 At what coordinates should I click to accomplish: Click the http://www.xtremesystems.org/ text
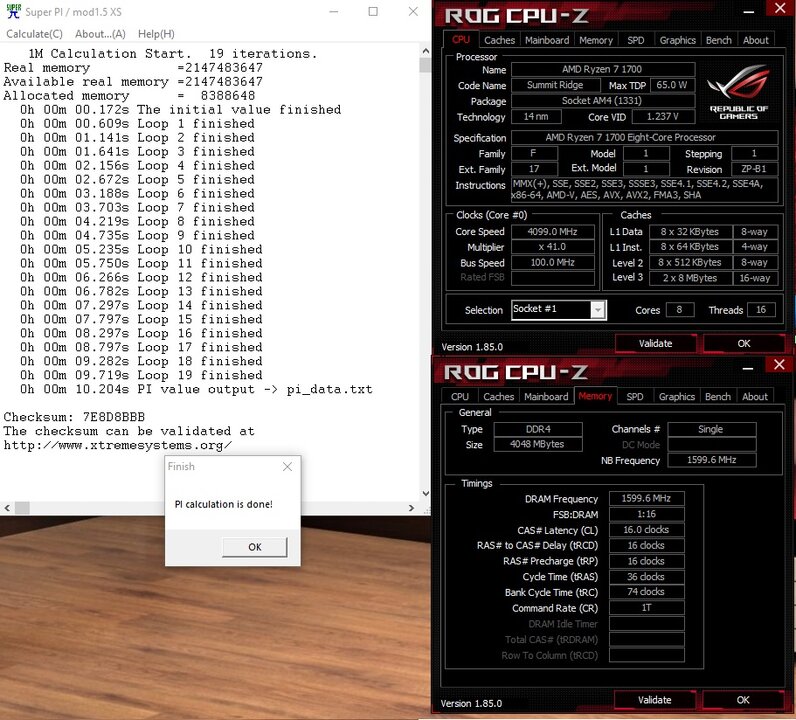[118, 446]
